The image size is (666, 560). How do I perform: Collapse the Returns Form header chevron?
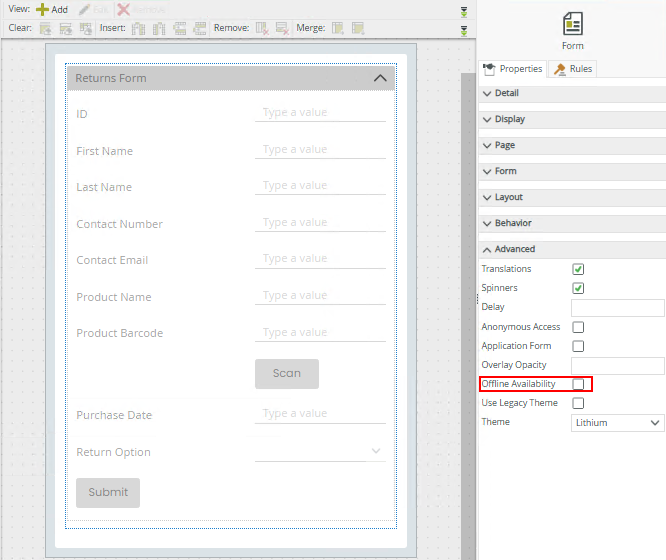pyautogui.click(x=380, y=78)
